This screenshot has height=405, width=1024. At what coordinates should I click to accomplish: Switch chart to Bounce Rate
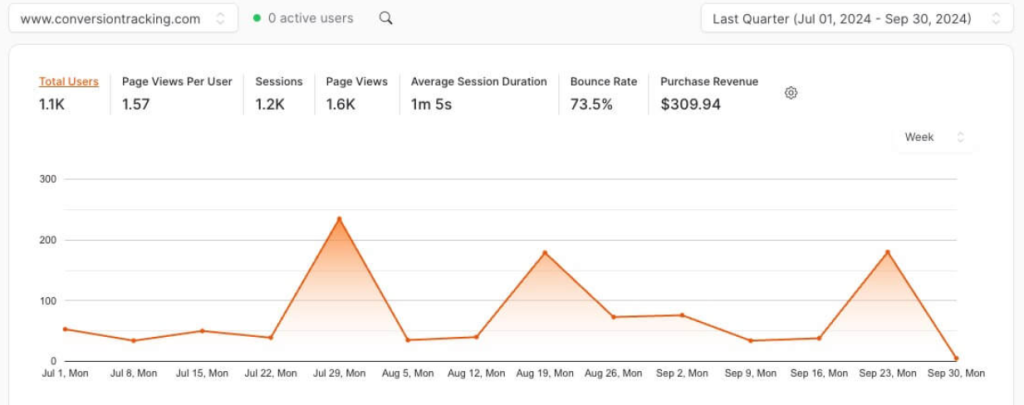tap(603, 82)
